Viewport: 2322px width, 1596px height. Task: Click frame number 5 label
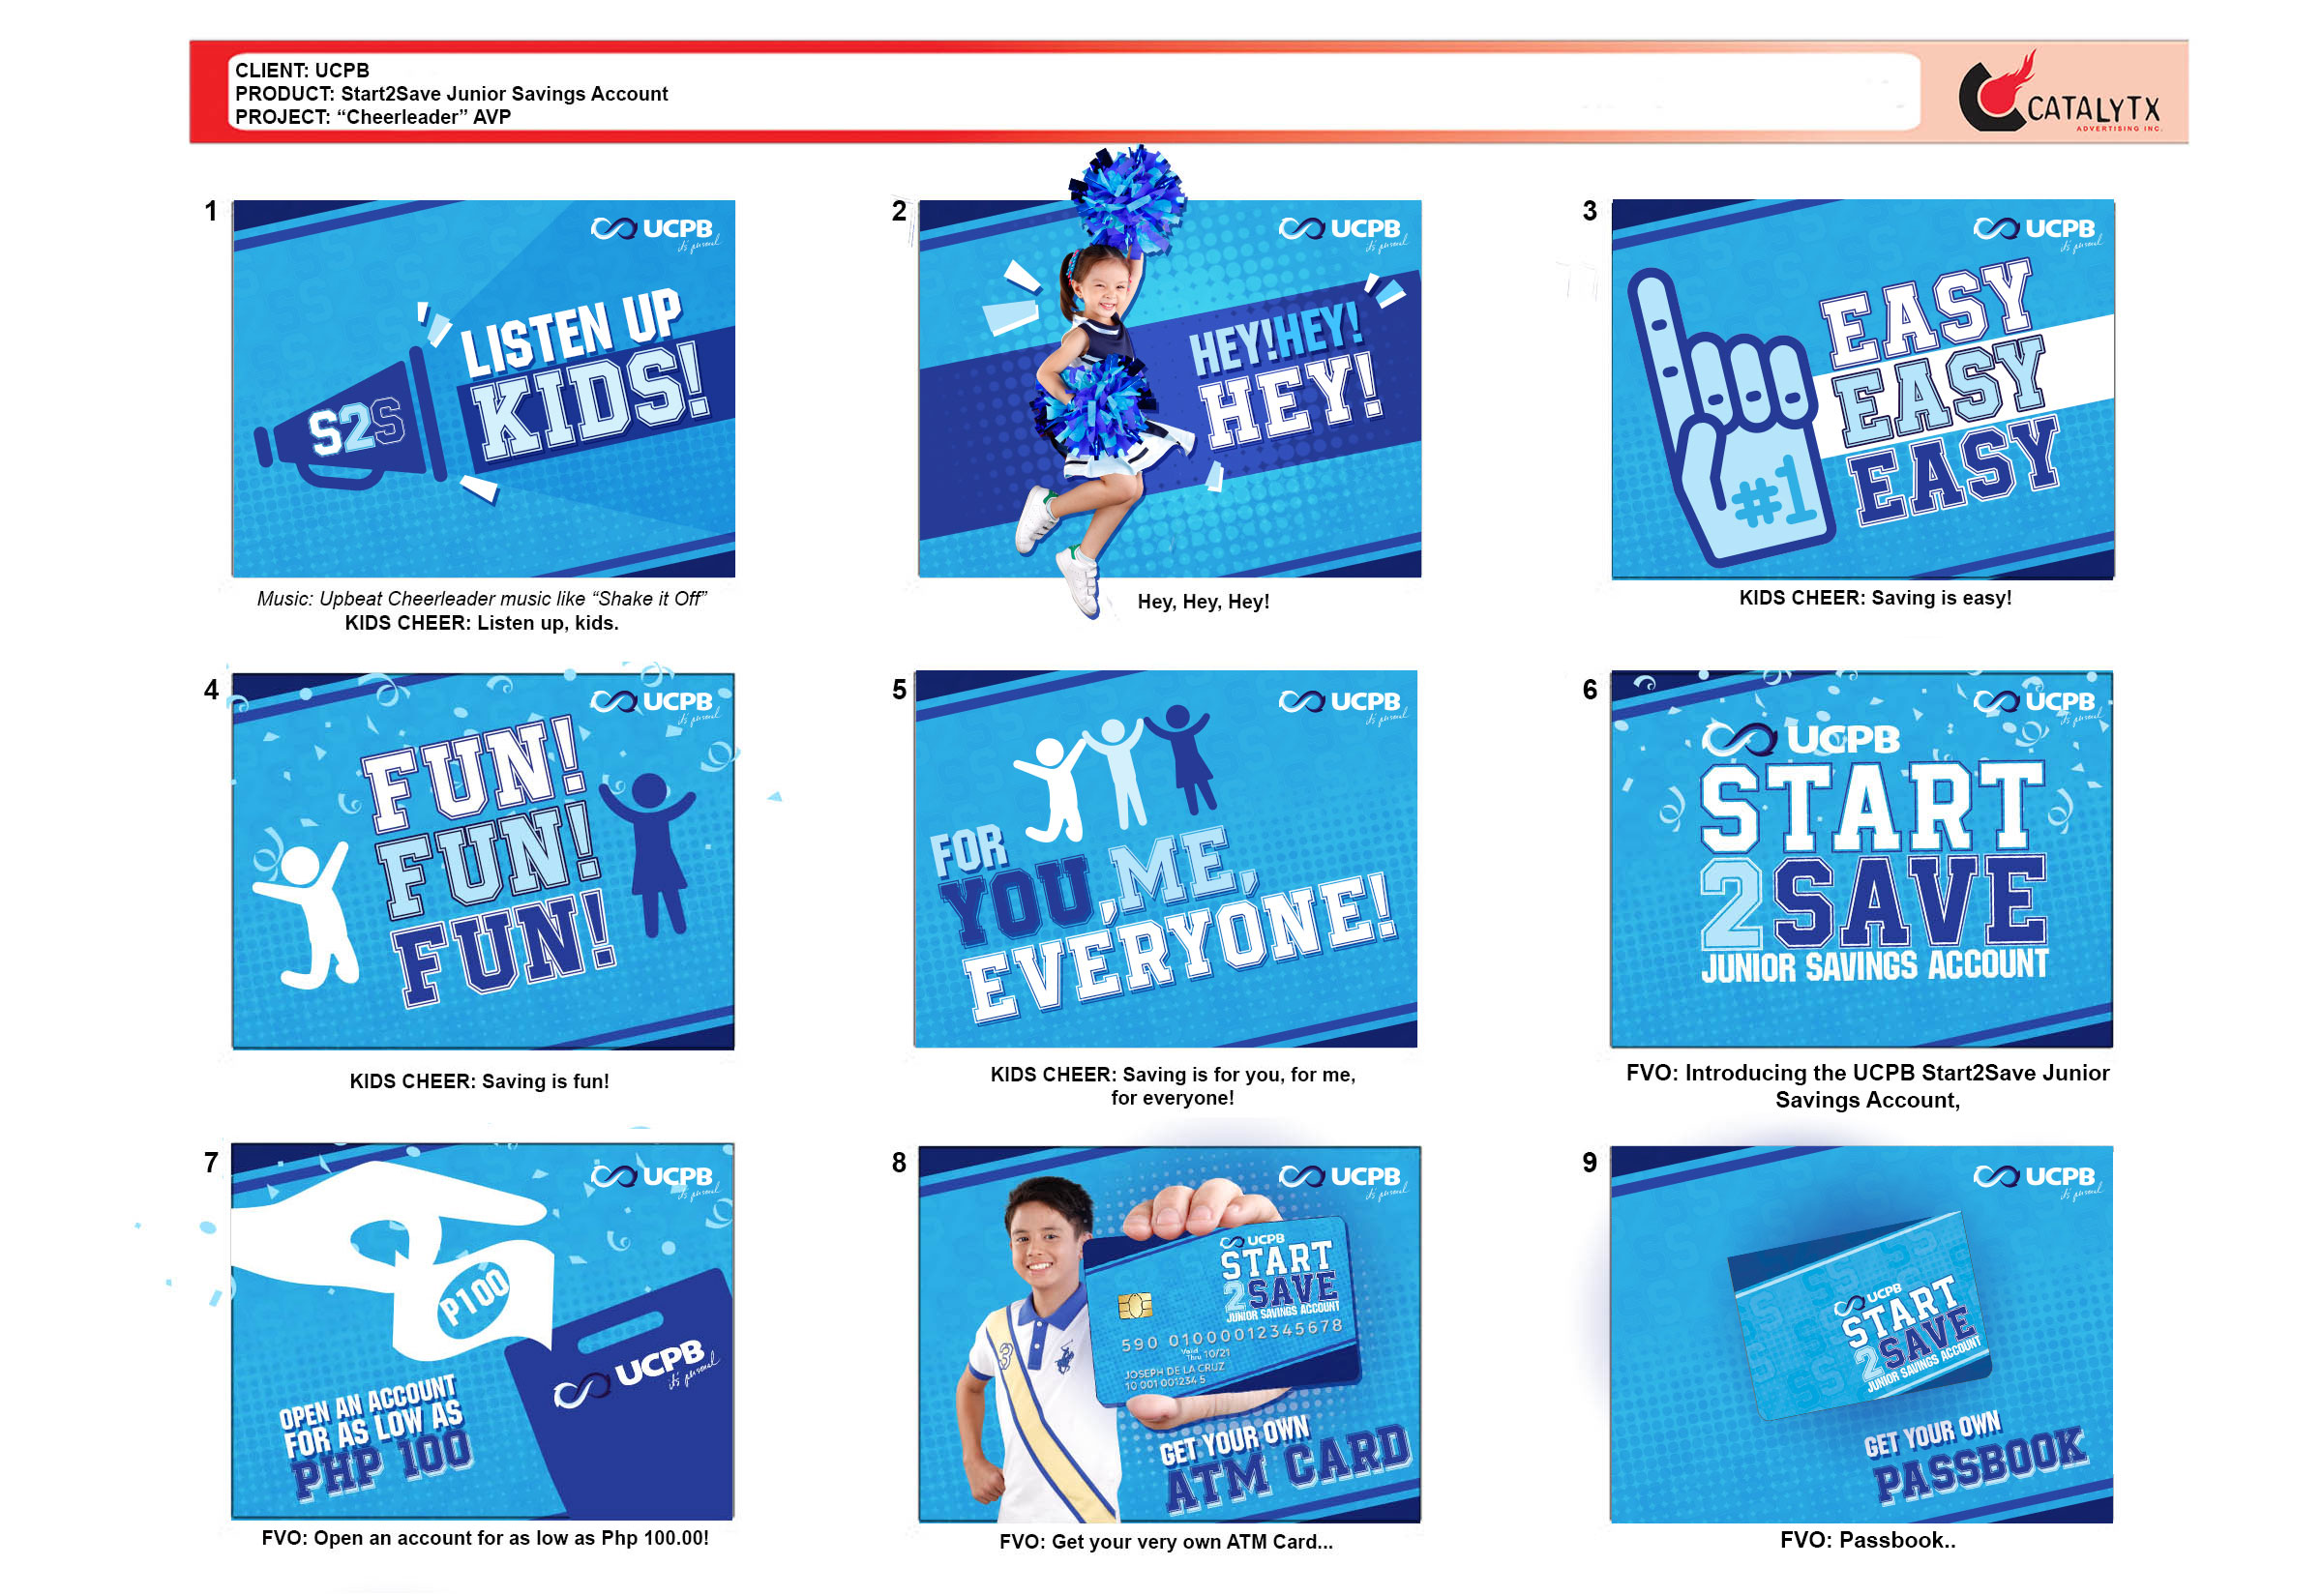(899, 689)
